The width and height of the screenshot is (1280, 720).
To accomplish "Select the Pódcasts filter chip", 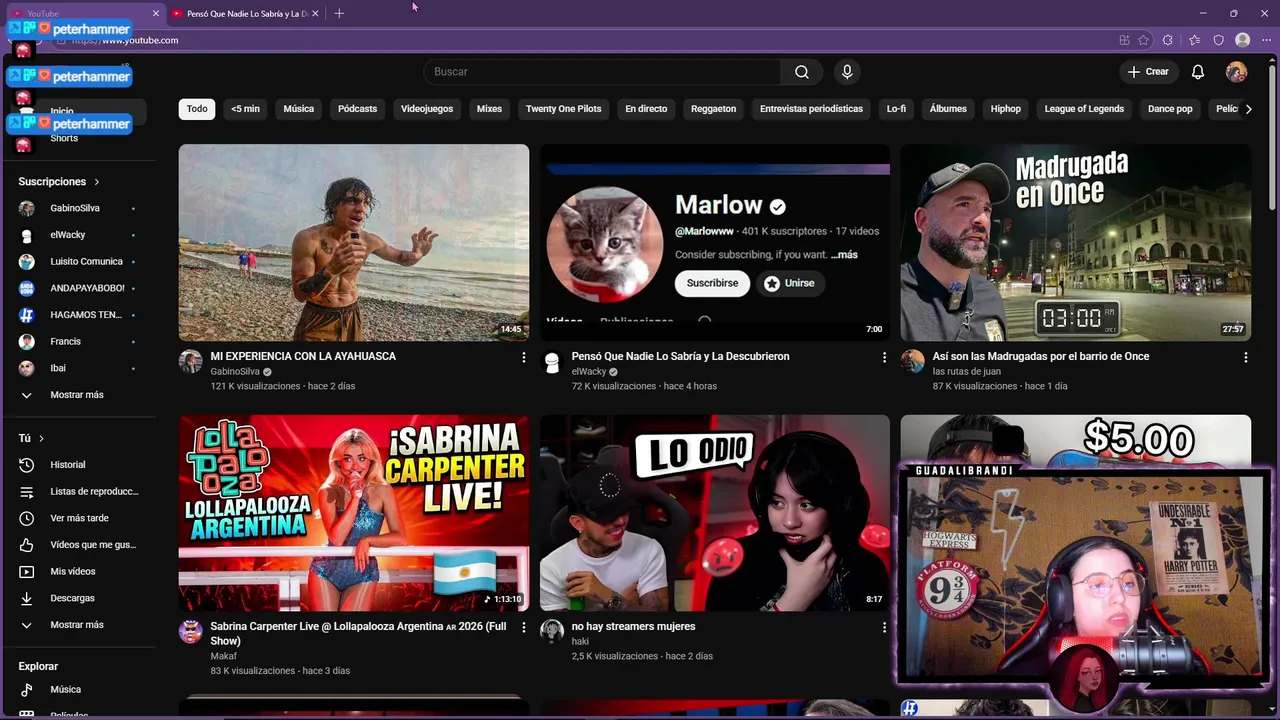I will coord(357,109).
